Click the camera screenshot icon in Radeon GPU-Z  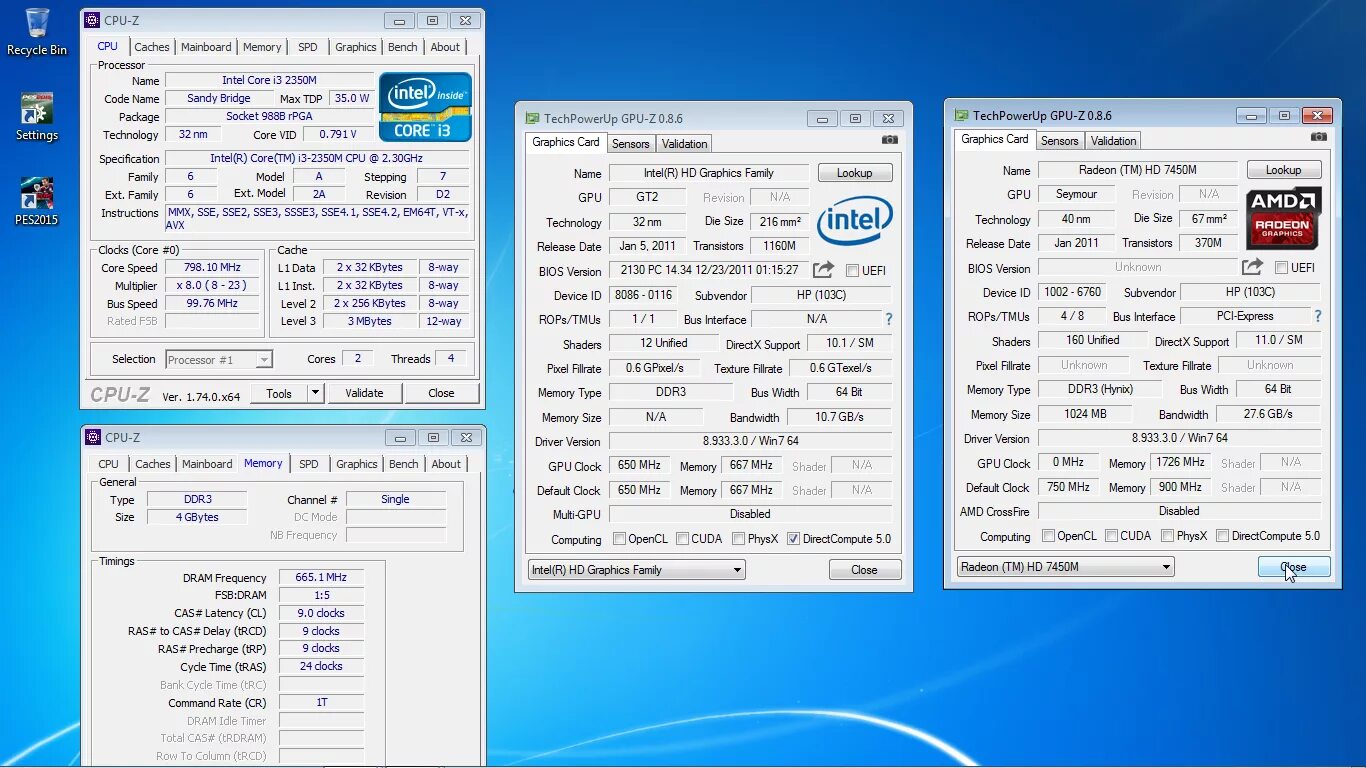[x=1319, y=137]
